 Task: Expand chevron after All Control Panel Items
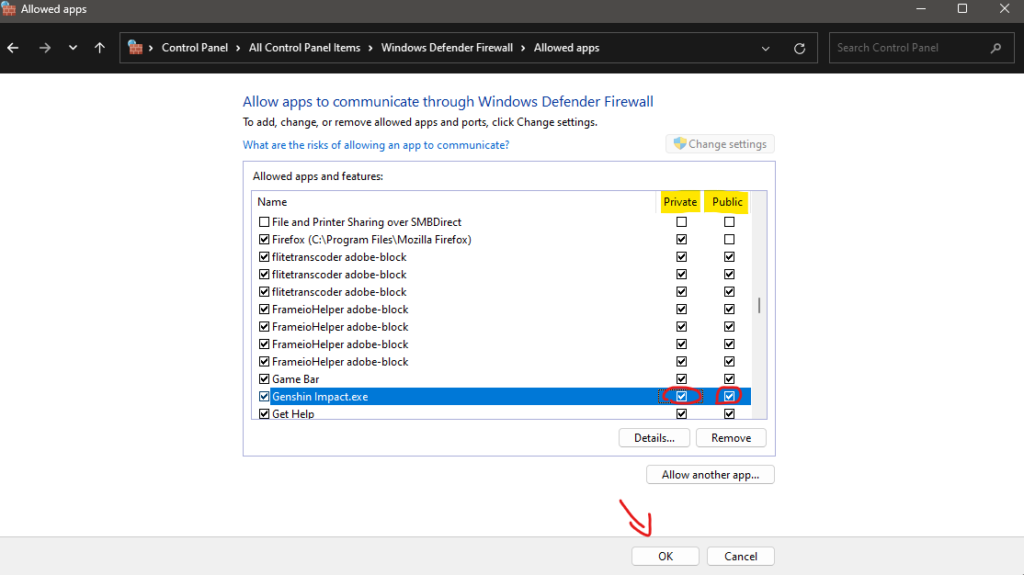click(x=370, y=48)
